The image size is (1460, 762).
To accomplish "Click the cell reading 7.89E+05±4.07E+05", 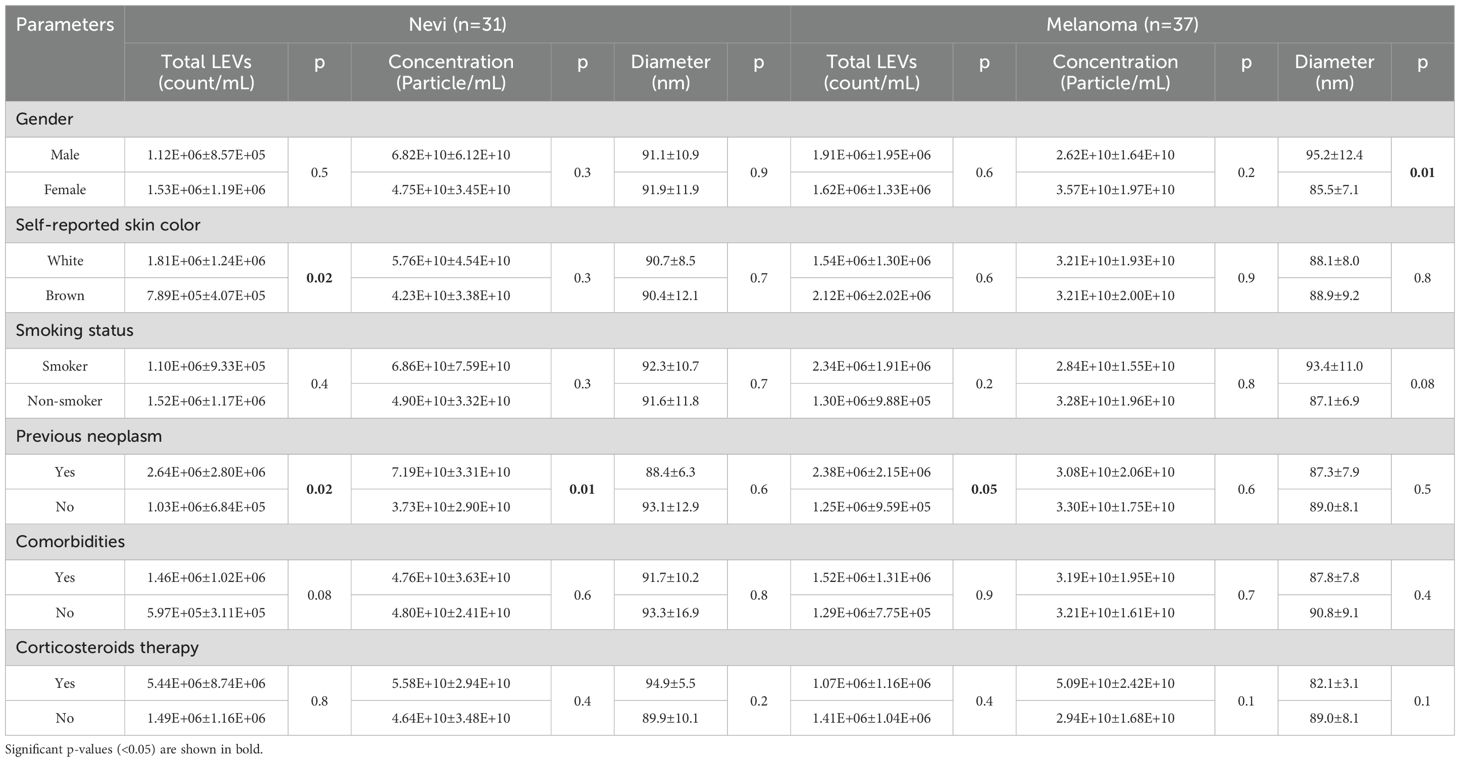I will pos(205,295).
